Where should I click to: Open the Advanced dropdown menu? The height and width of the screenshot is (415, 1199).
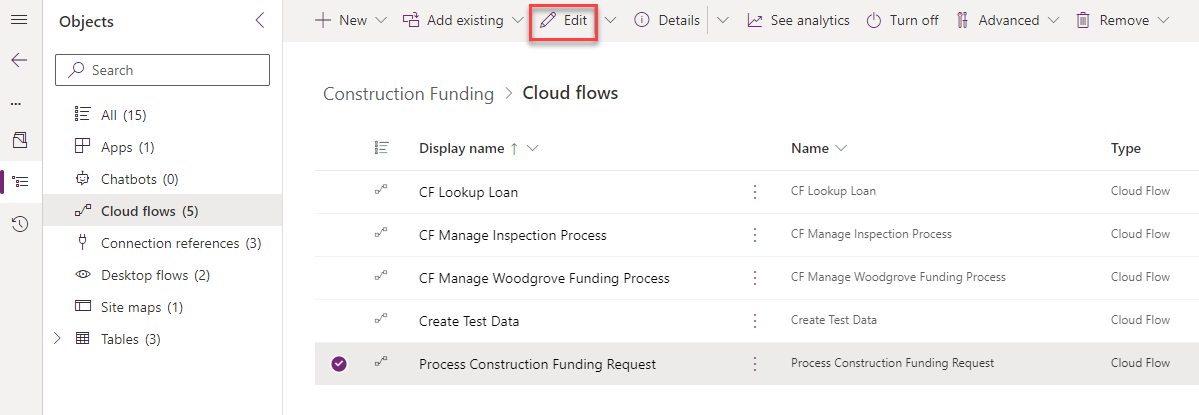pyautogui.click(x=1010, y=20)
